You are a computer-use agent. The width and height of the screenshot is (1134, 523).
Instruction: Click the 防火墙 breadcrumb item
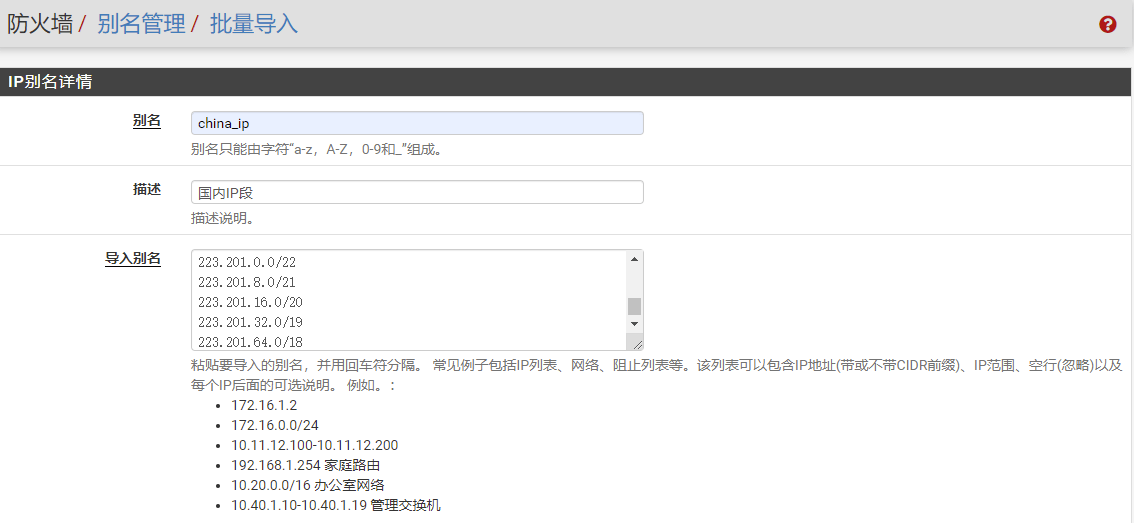[40, 24]
